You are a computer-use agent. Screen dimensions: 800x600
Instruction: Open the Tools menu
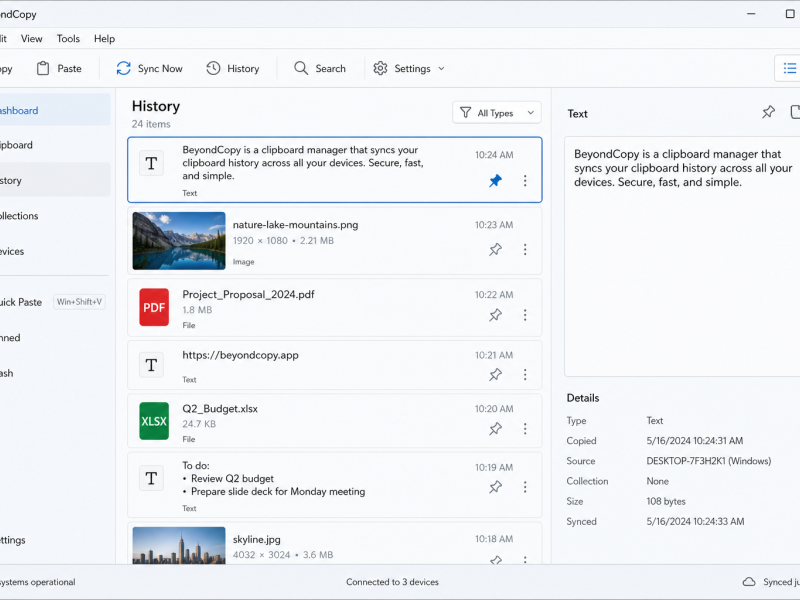click(68, 39)
